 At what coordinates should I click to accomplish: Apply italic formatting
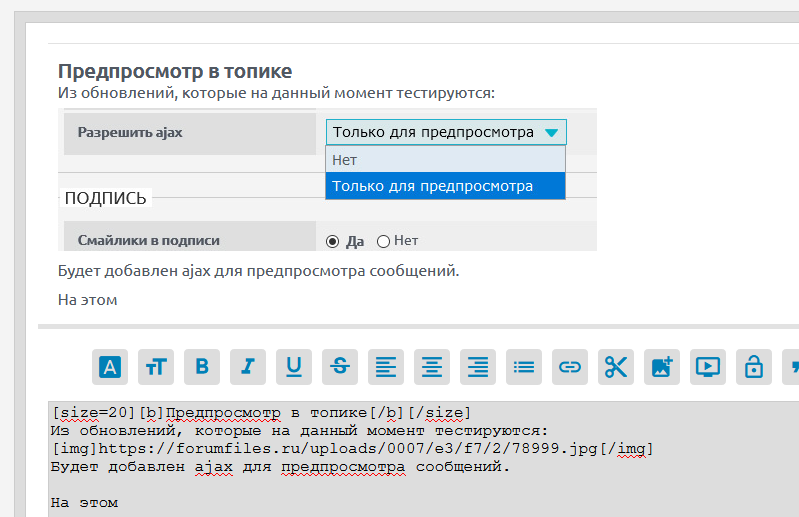[x=248, y=367]
